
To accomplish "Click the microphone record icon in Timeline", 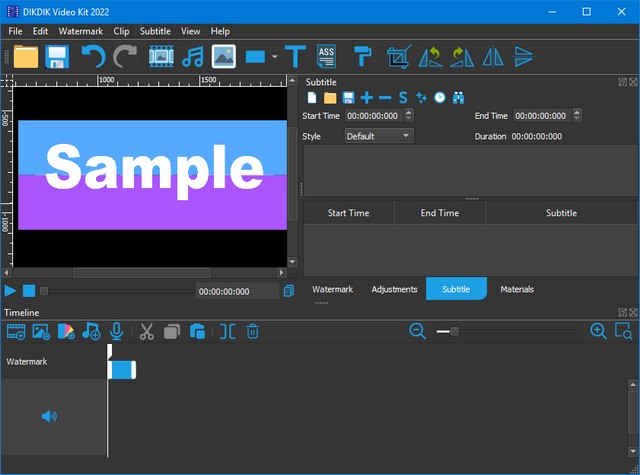I will coord(117,331).
